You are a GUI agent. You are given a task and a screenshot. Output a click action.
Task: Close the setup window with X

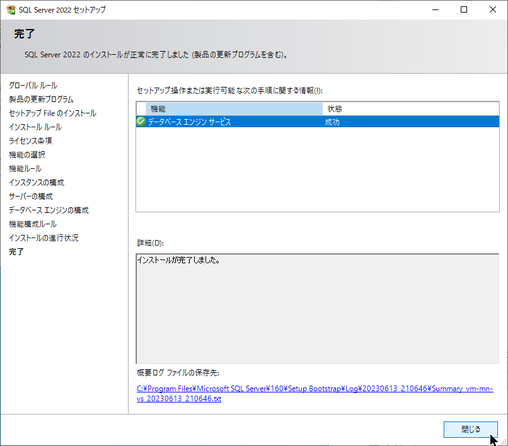[493, 10]
